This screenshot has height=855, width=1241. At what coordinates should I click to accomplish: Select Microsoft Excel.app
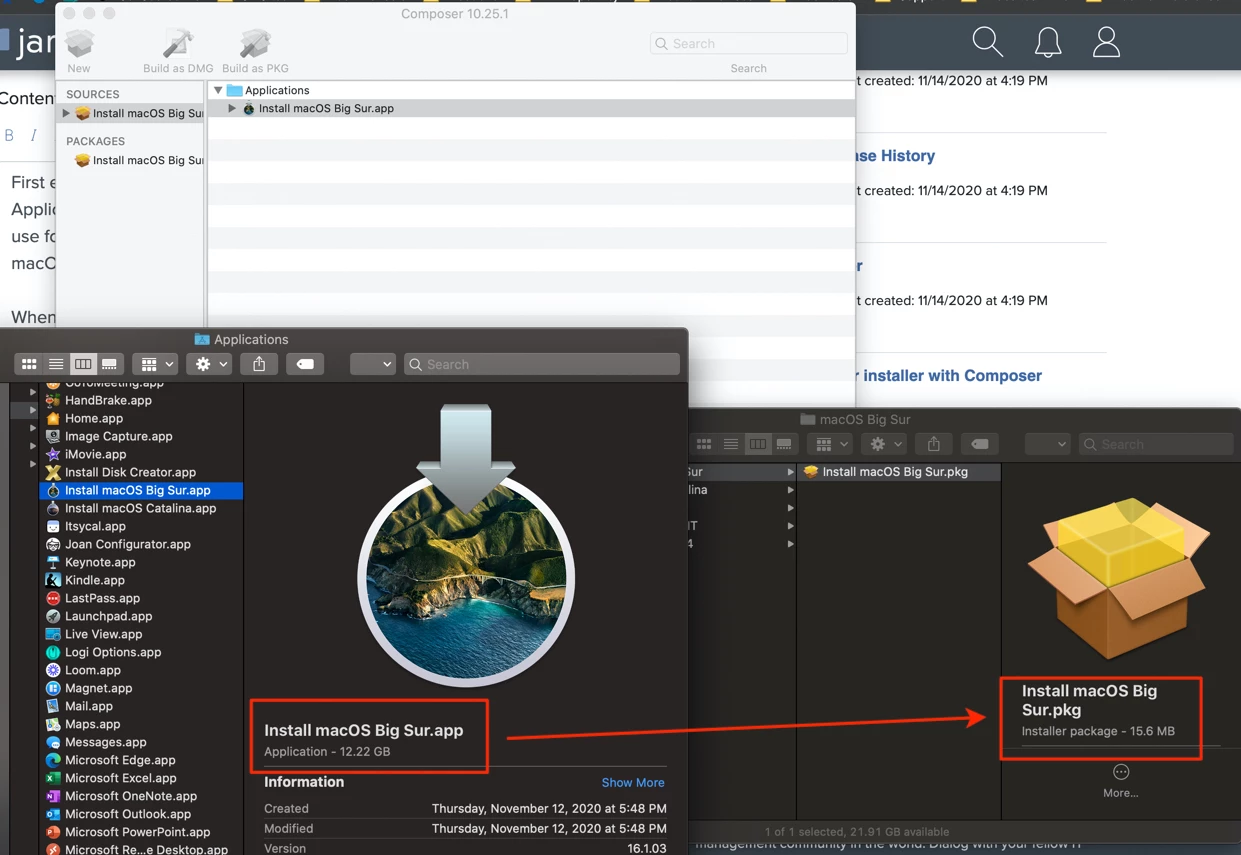(141, 778)
